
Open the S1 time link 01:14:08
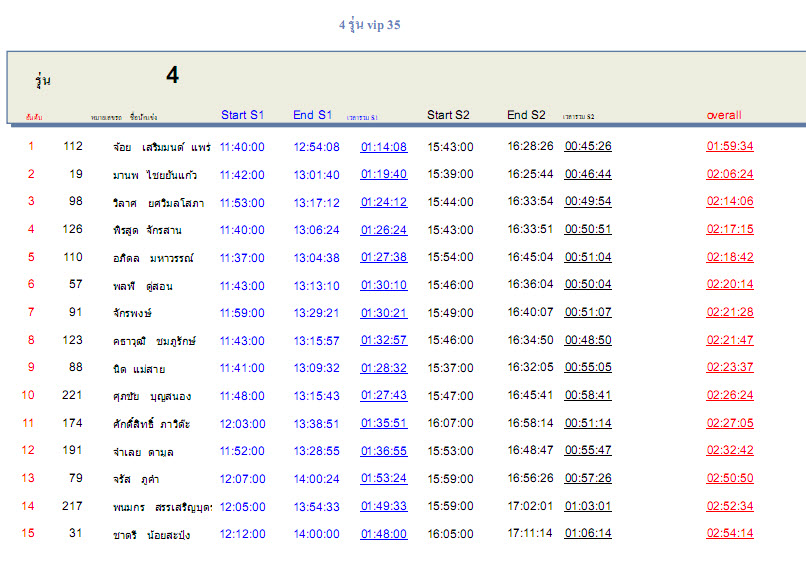(x=384, y=147)
